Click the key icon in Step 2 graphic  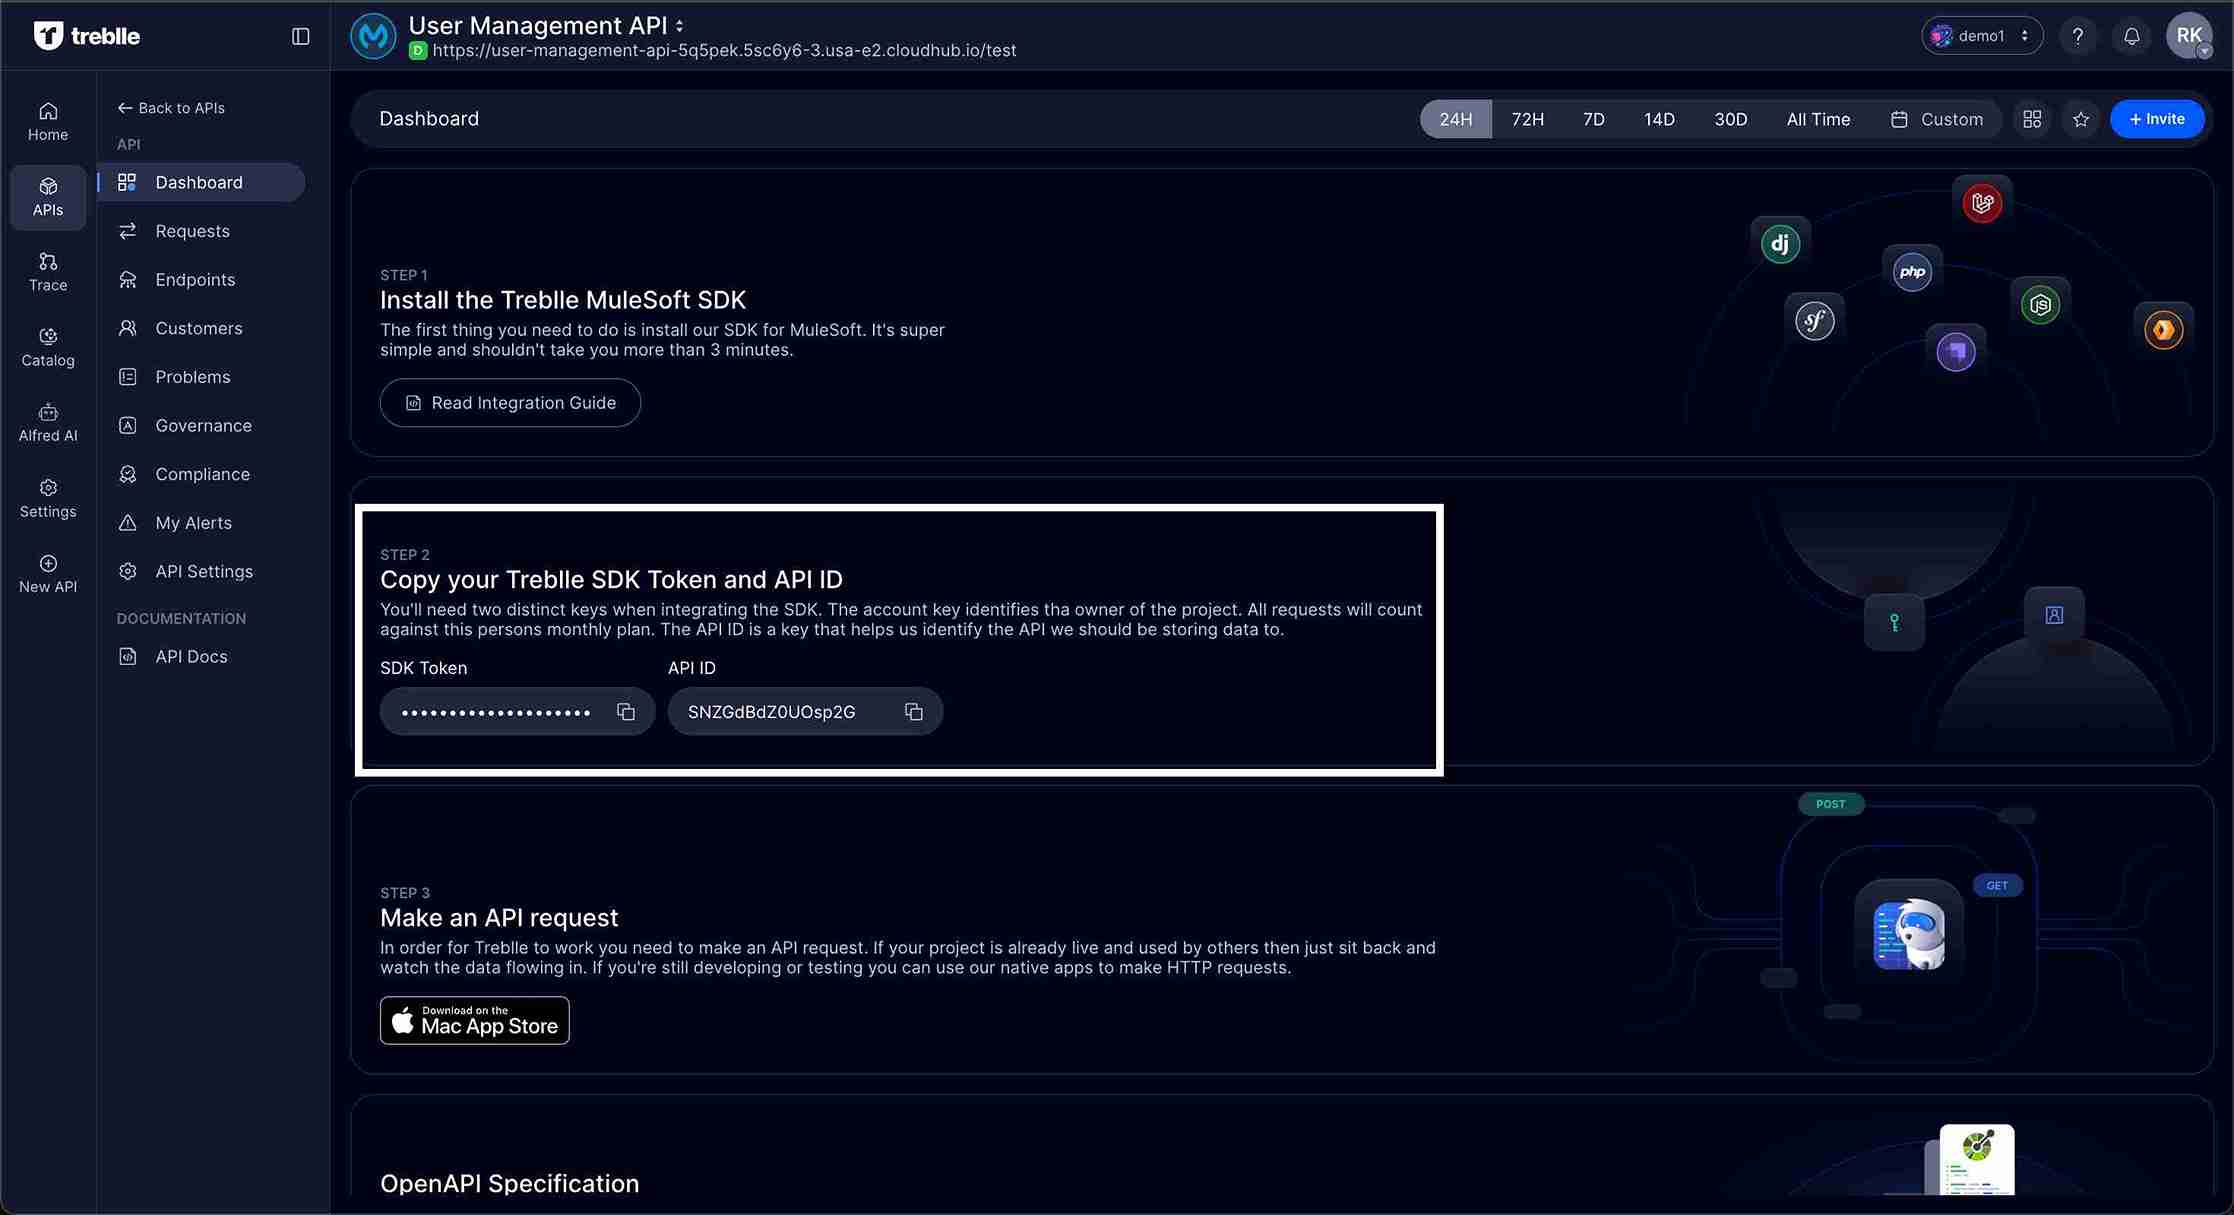pos(1894,622)
